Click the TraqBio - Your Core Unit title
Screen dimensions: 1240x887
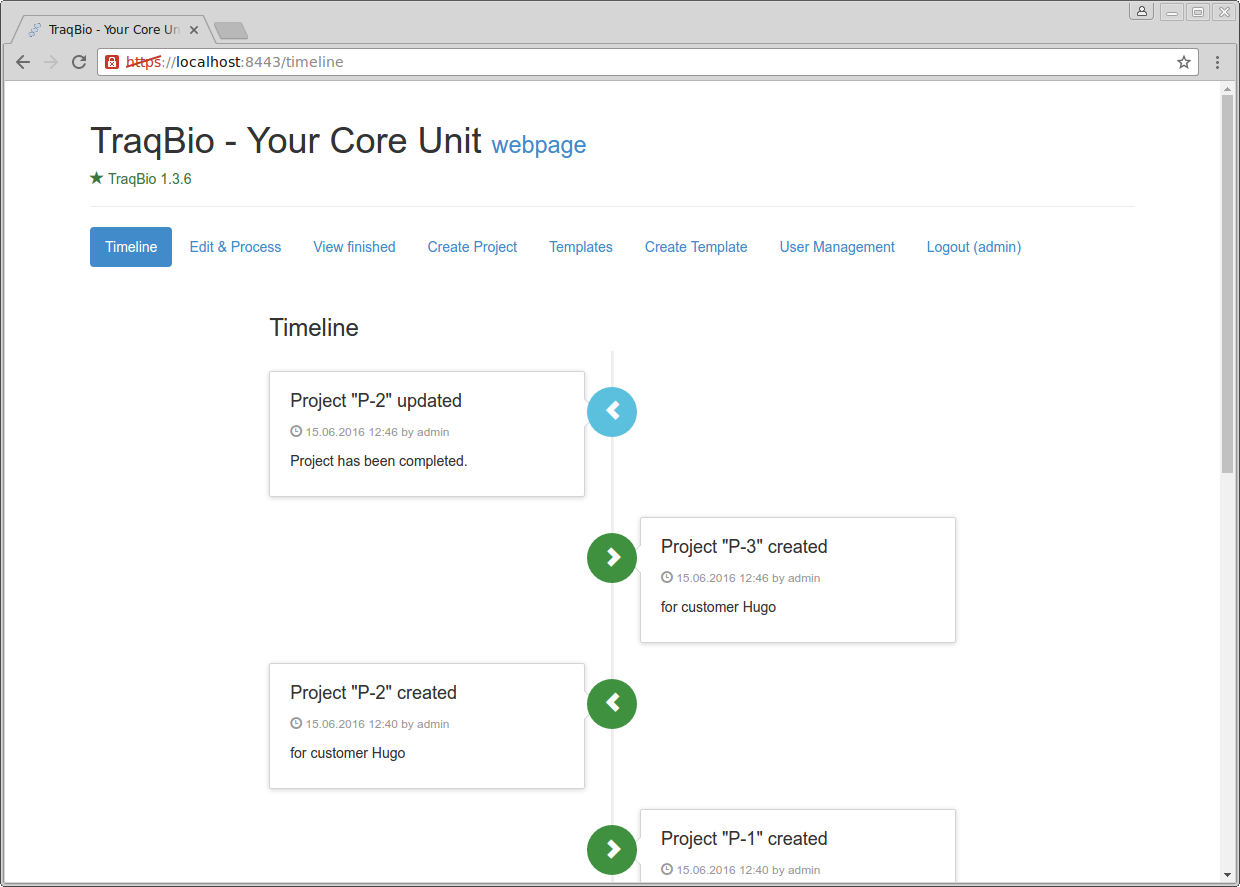coord(286,140)
